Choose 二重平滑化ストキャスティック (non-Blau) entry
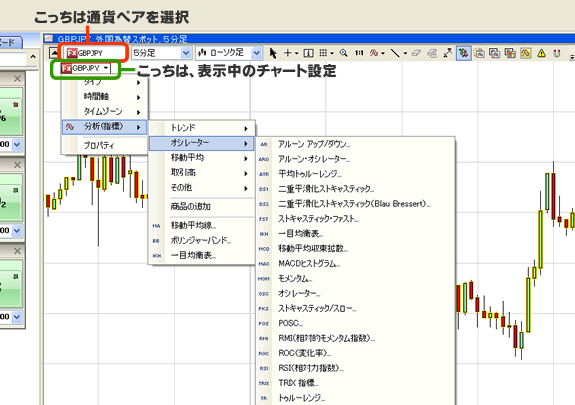575x405 pixels. coord(356,189)
